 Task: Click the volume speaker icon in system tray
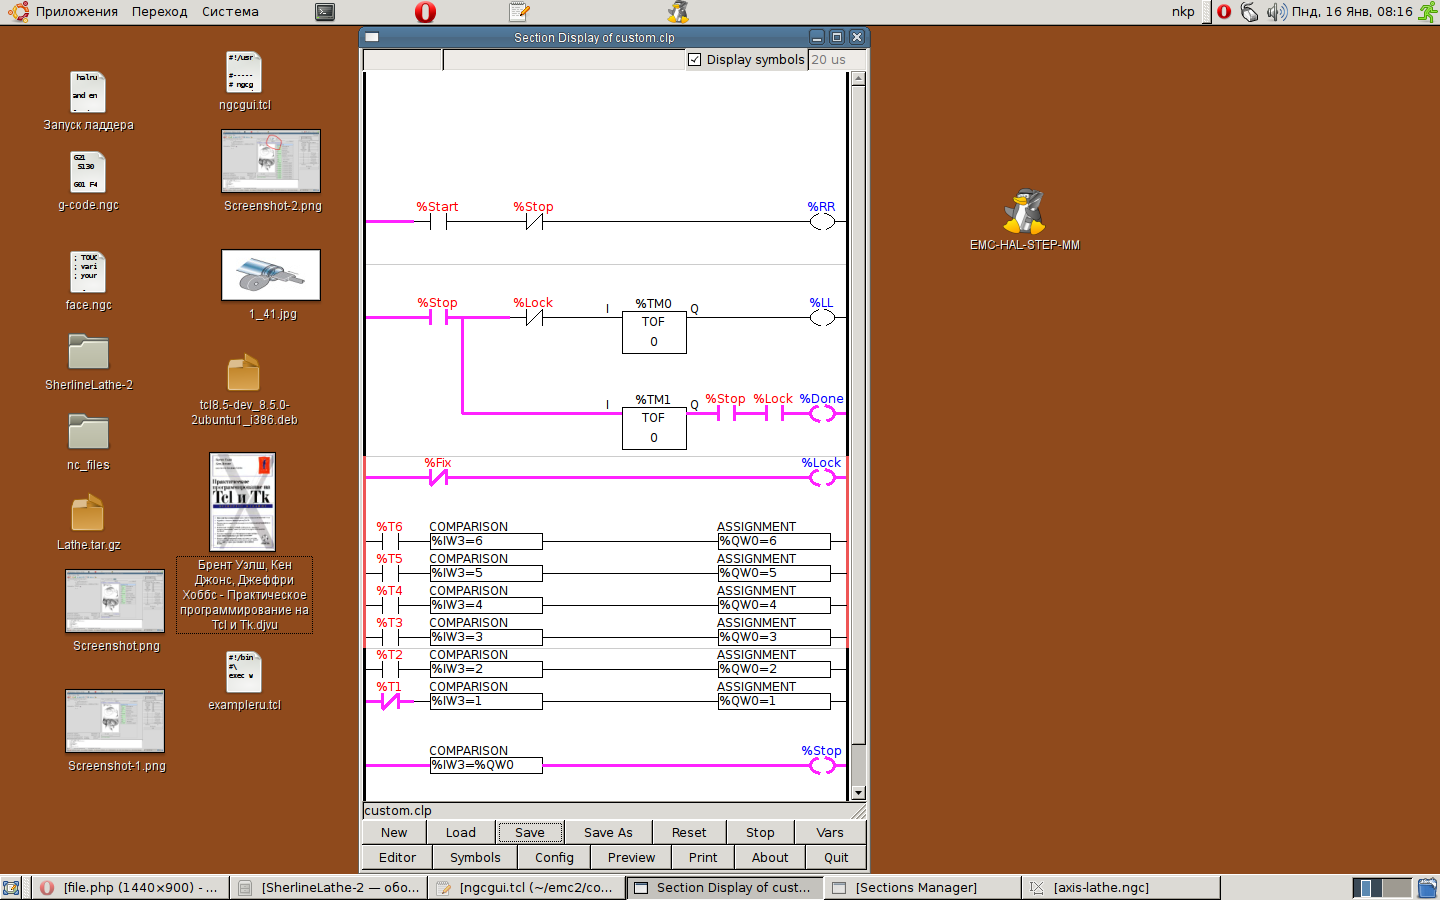1276,12
